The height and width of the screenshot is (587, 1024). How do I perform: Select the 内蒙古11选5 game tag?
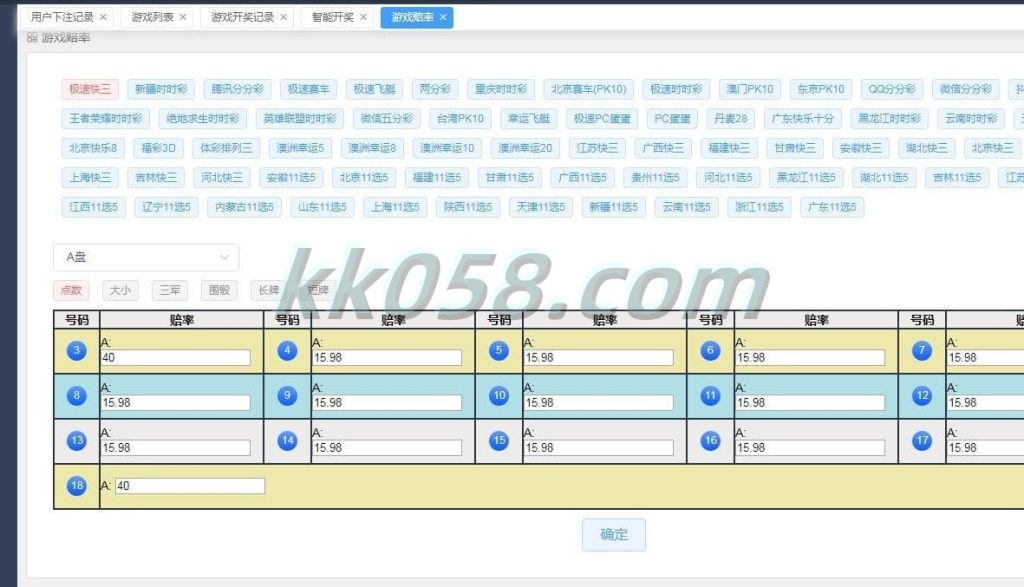point(244,207)
